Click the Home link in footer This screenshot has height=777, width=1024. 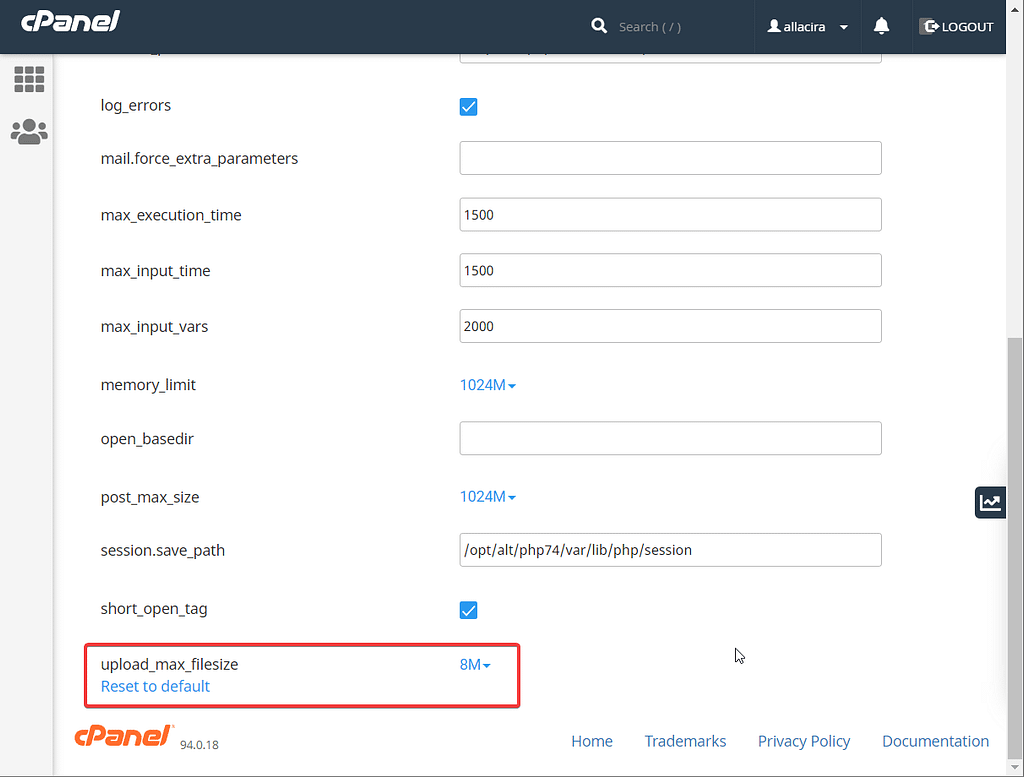click(x=592, y=741)
